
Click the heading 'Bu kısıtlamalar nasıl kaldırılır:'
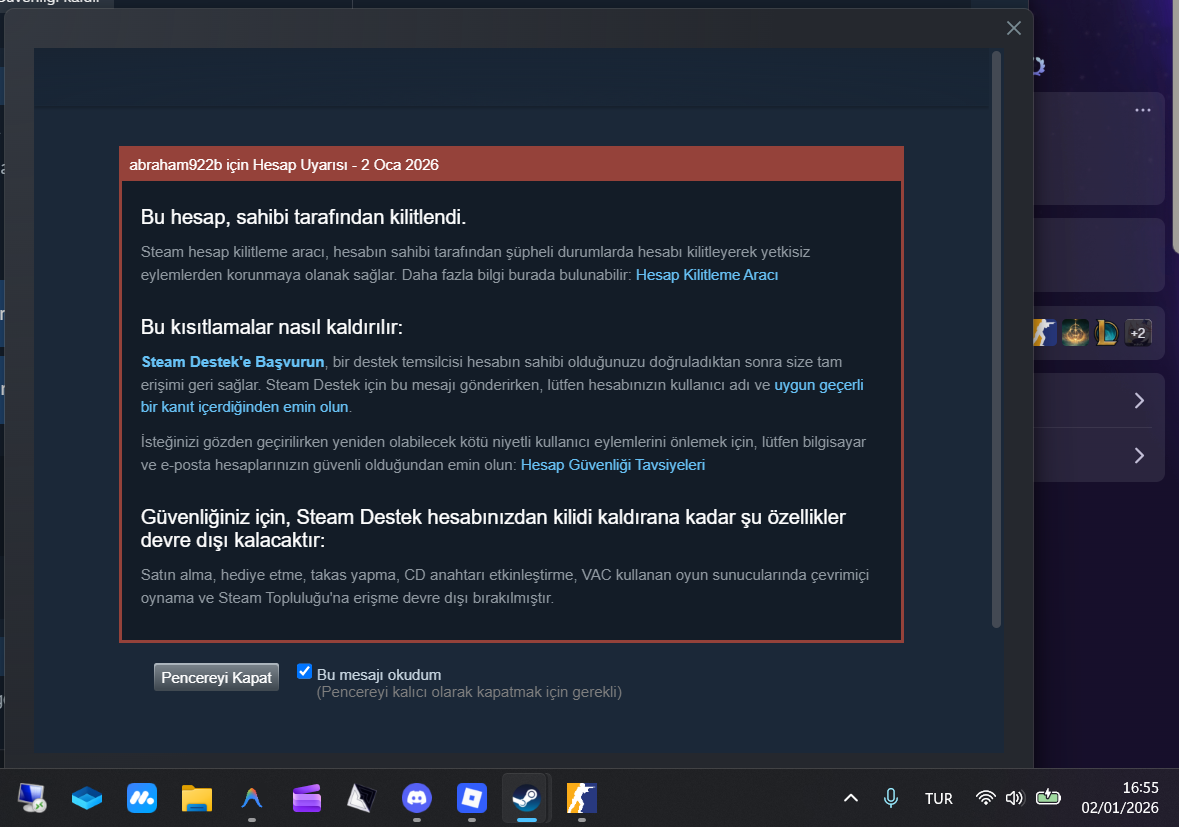coord(271,327)
